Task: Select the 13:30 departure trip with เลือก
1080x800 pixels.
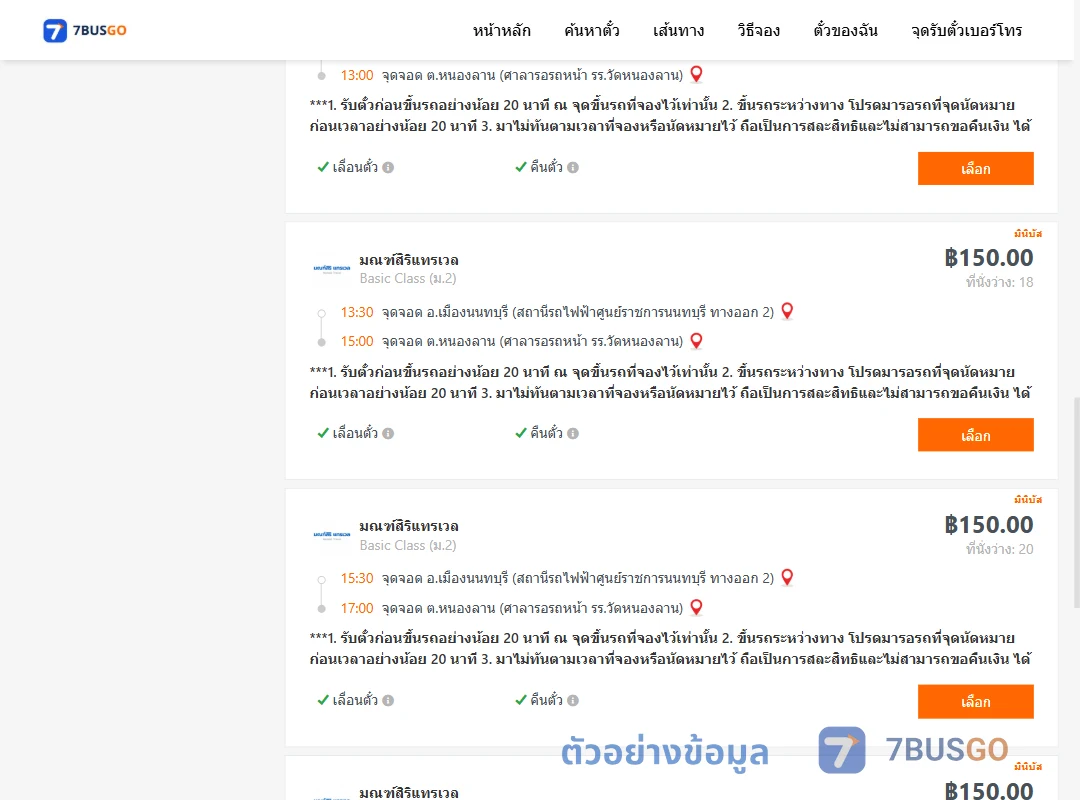Action: point(975,435)
